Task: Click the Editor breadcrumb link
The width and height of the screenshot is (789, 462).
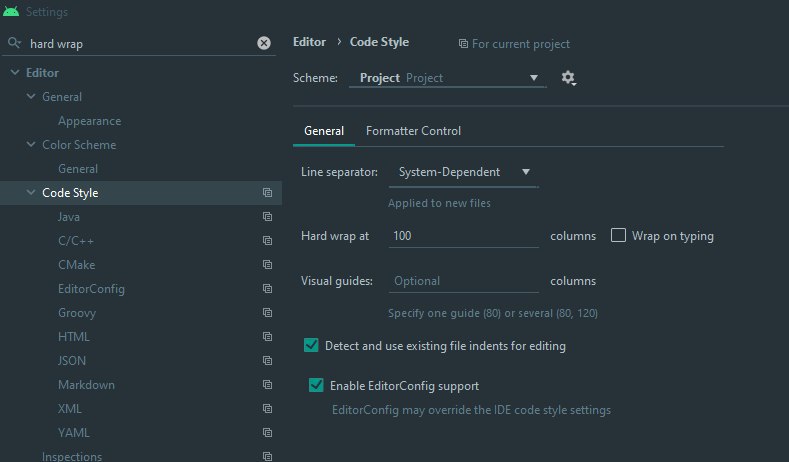Action: (309, 42)
